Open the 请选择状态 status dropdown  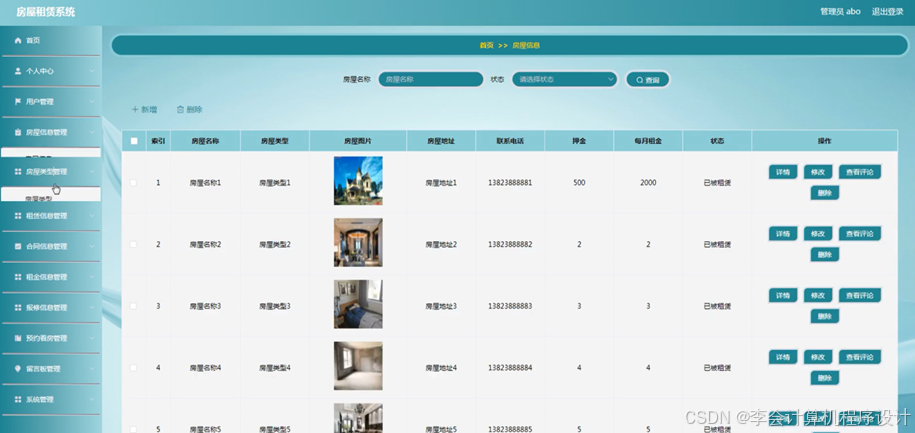click(x=565, y=79)
